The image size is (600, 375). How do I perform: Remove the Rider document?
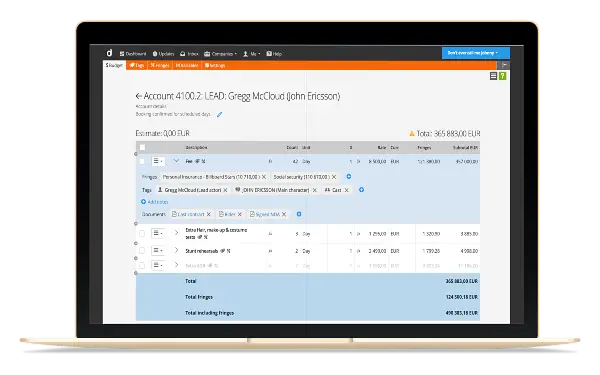[x=240, y=214]
